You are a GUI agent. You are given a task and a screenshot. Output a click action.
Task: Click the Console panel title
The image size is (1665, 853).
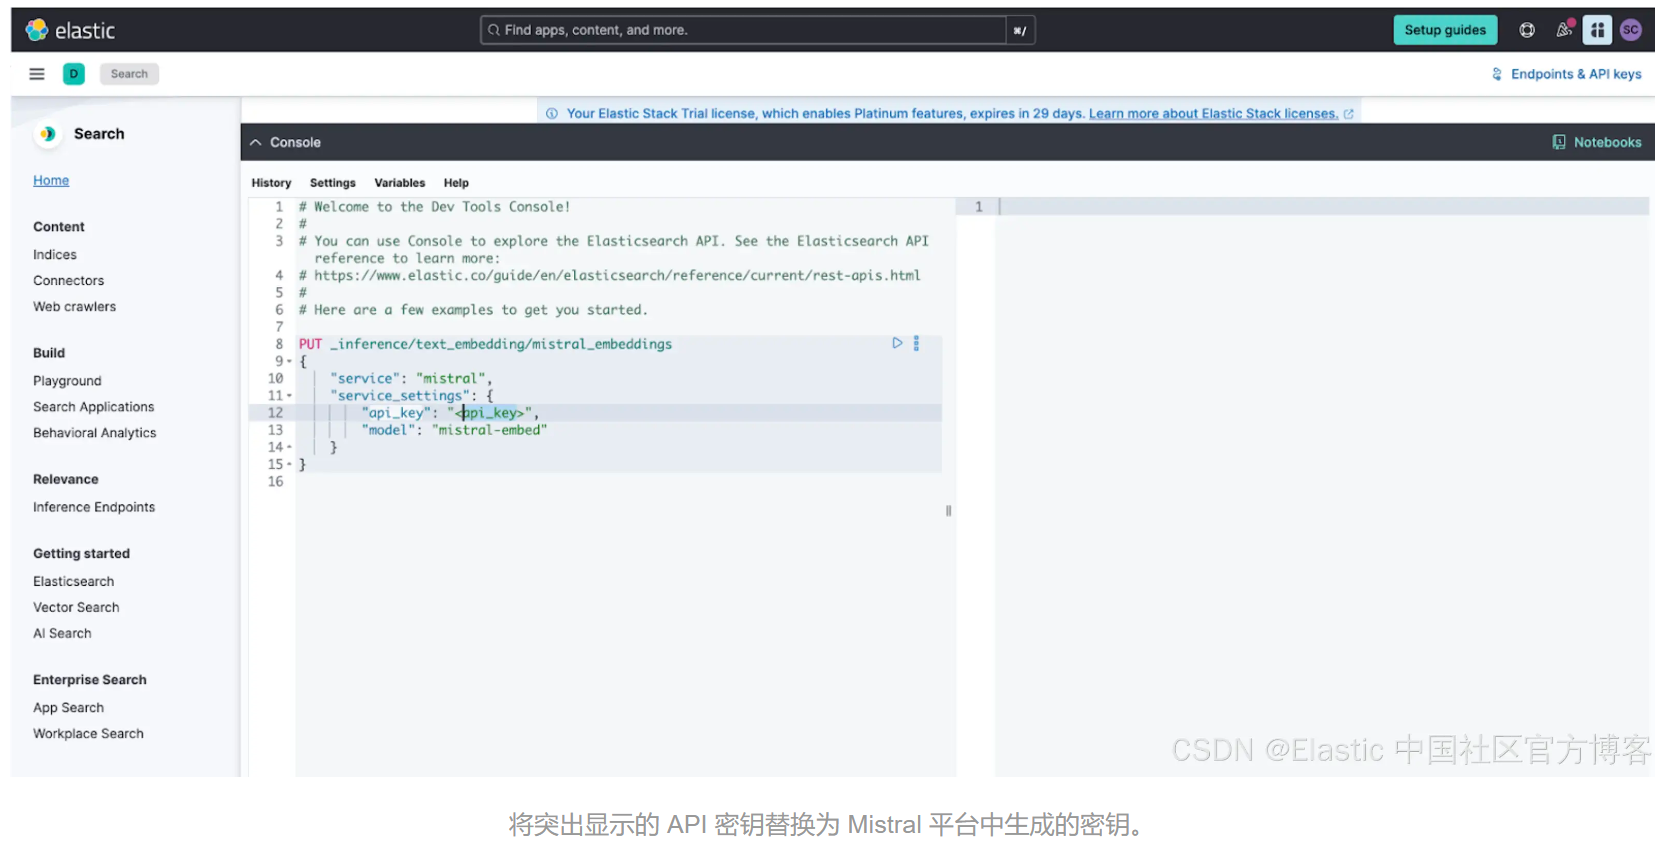click(x=295, y=142)
